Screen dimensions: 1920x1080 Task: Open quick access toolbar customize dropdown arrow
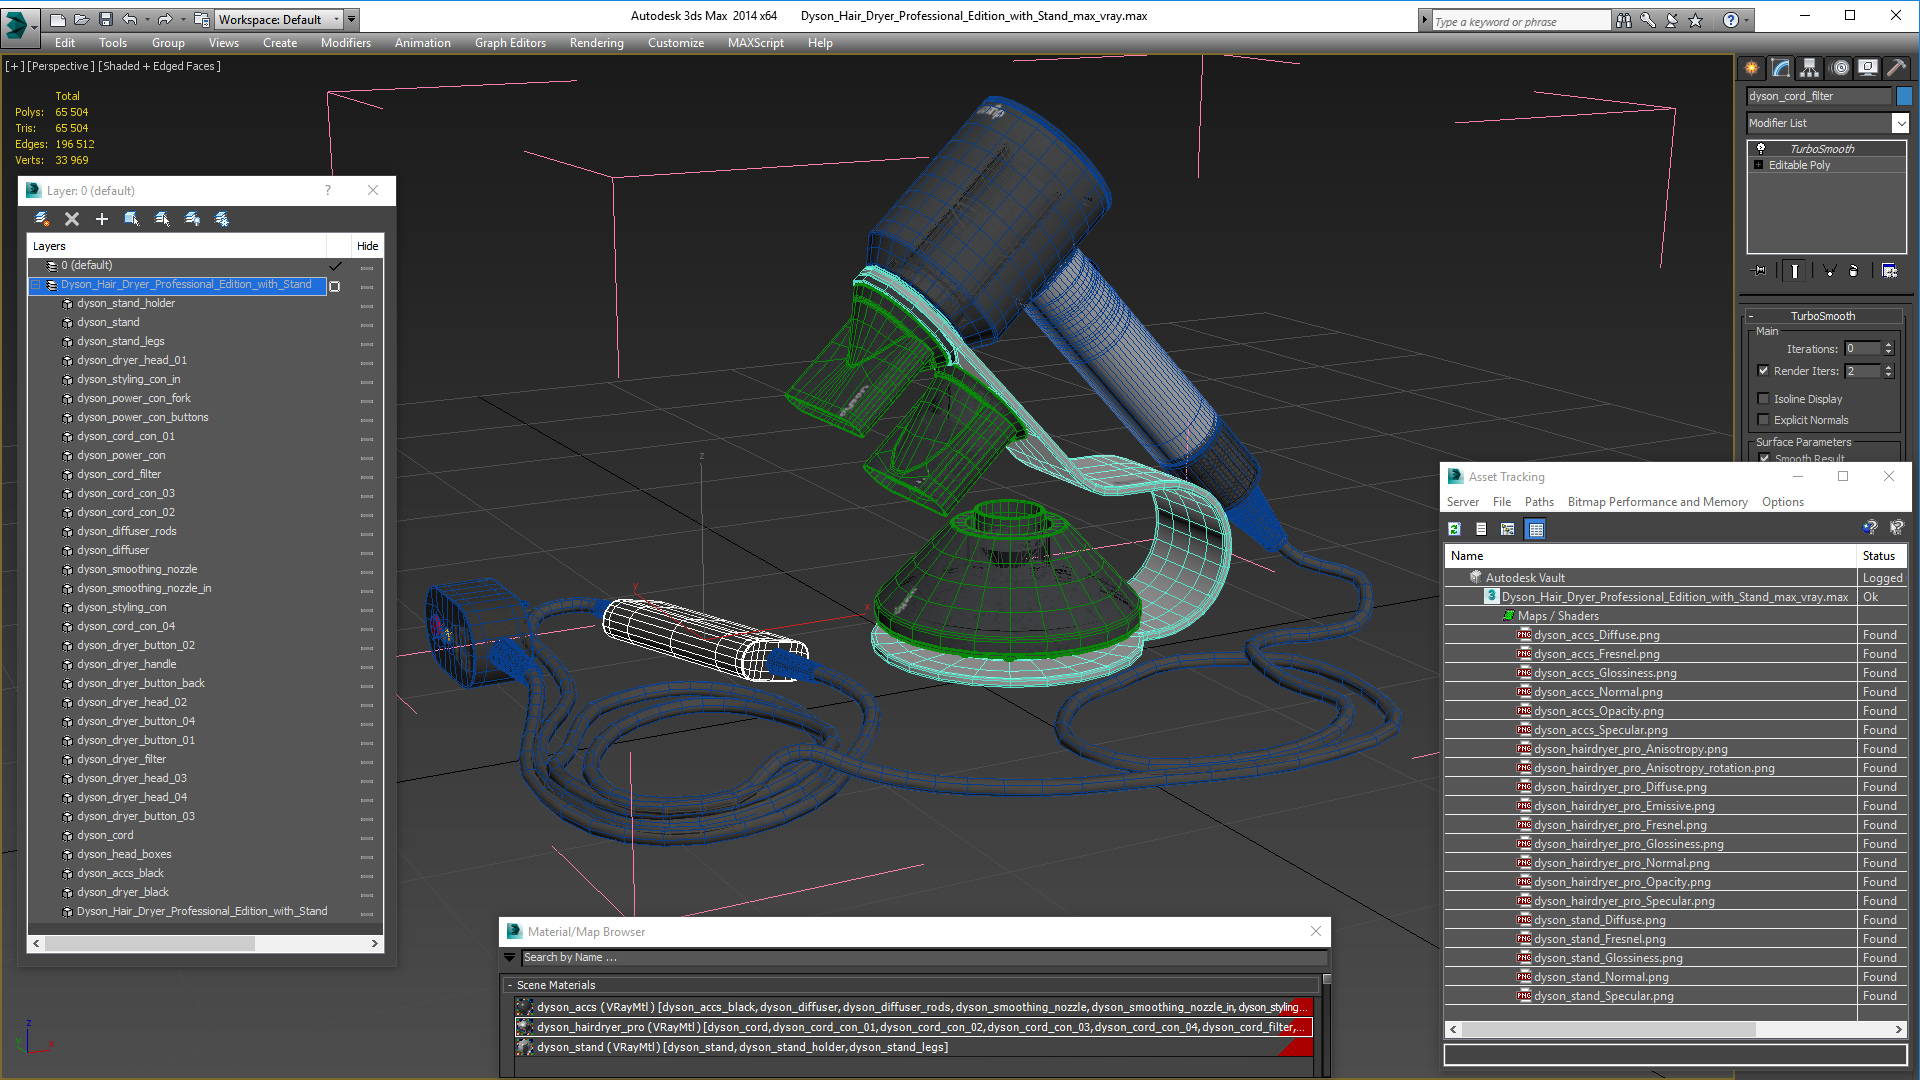(x=351, y=19)
